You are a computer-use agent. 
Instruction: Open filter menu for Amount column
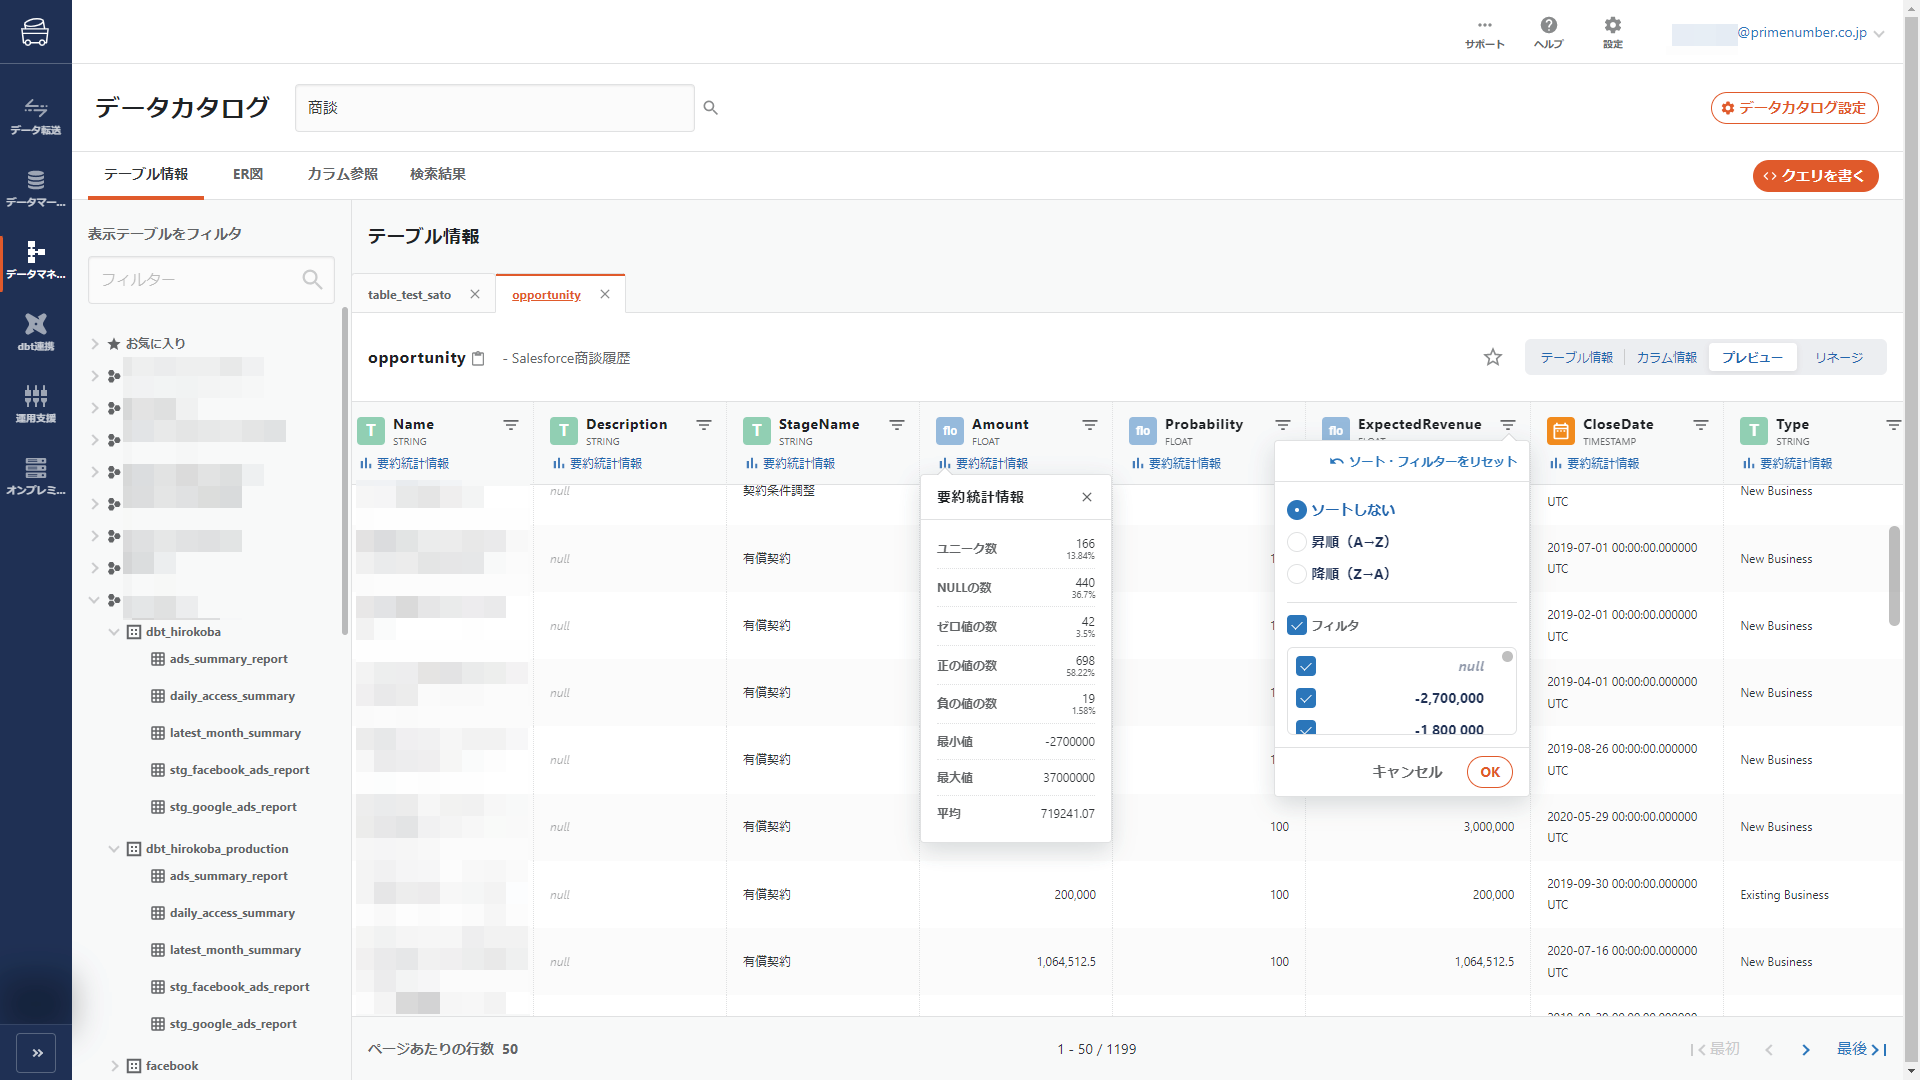tap(1090, 425)
